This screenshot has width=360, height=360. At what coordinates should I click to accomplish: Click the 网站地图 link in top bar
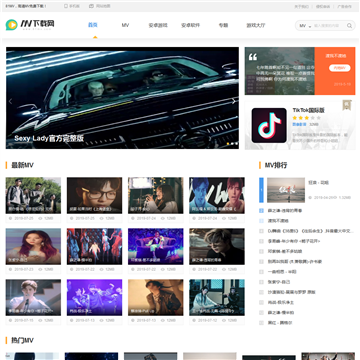pos(103,6)
